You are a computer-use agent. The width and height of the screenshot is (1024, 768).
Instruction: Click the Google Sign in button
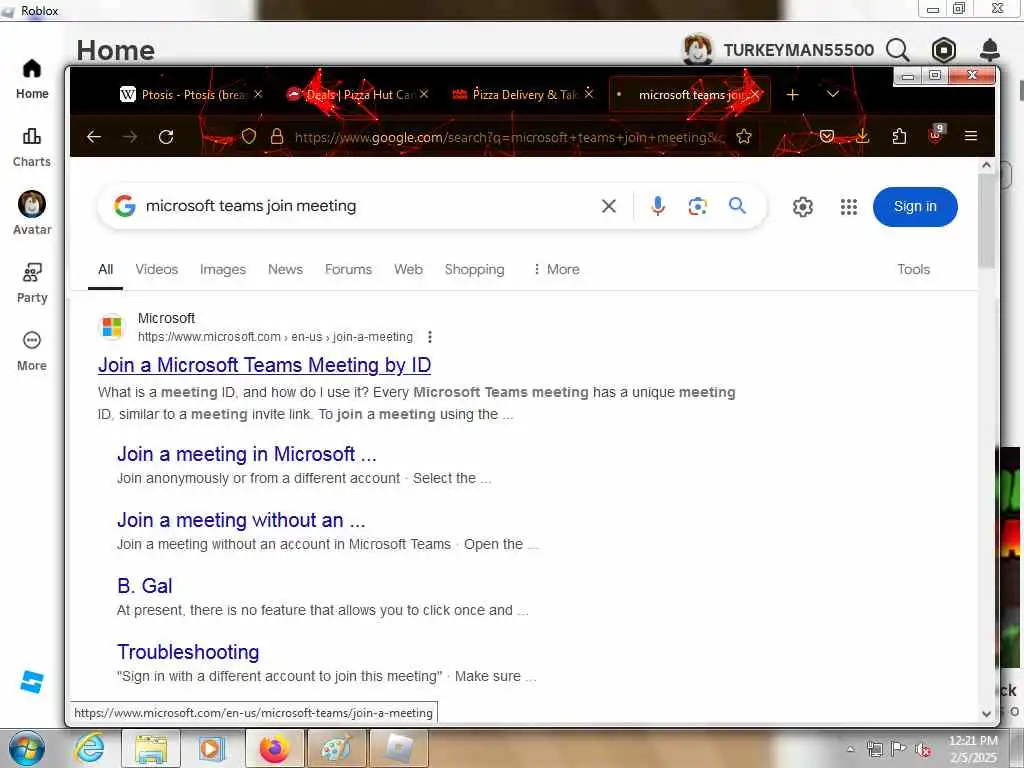(x=915, y=206)
